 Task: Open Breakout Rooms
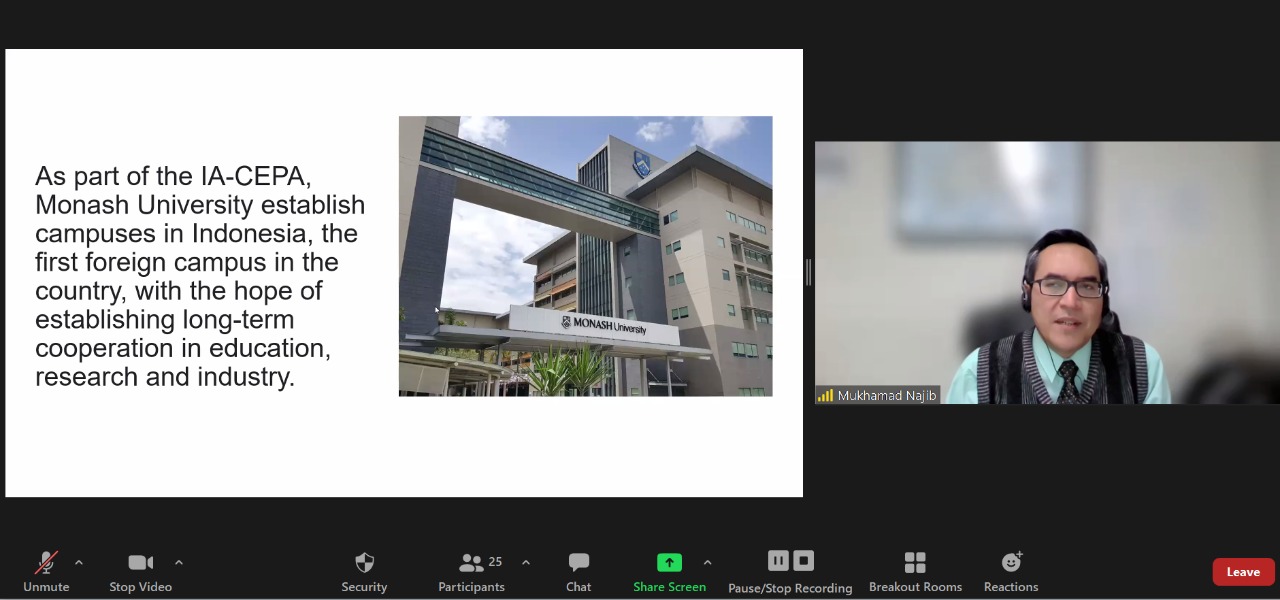coord(915,571)
